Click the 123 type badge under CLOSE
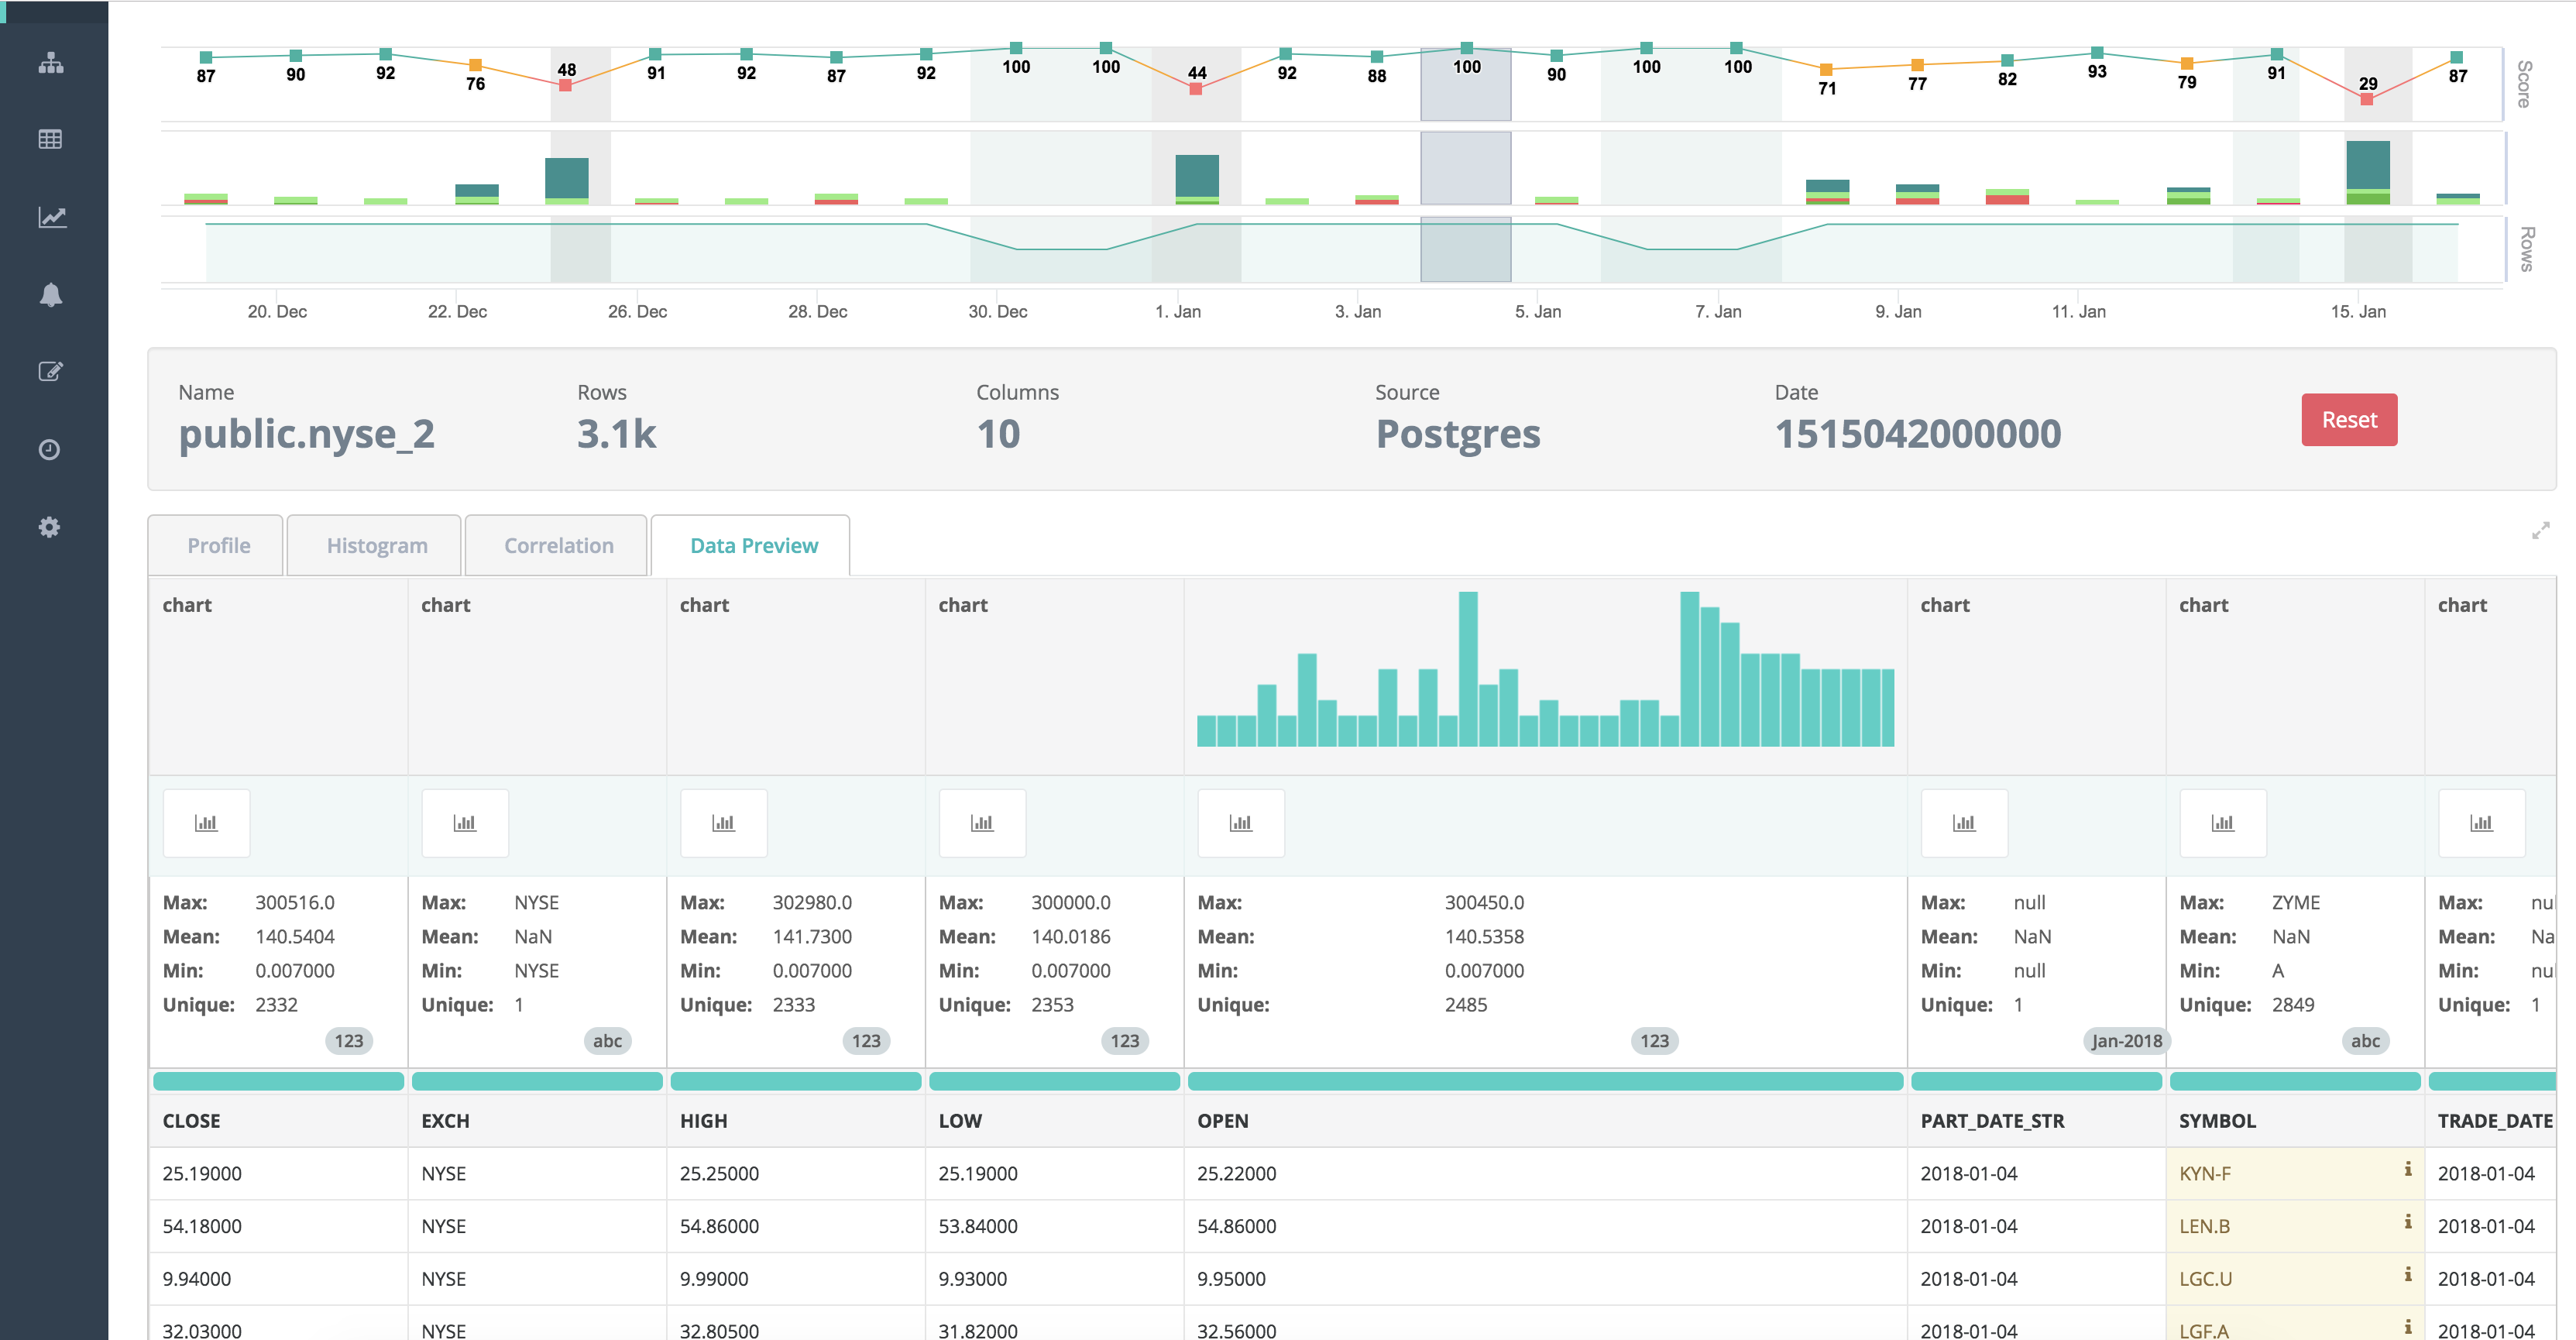This screenshot has height=1340, width=2576. click(x=348, y=1040)
